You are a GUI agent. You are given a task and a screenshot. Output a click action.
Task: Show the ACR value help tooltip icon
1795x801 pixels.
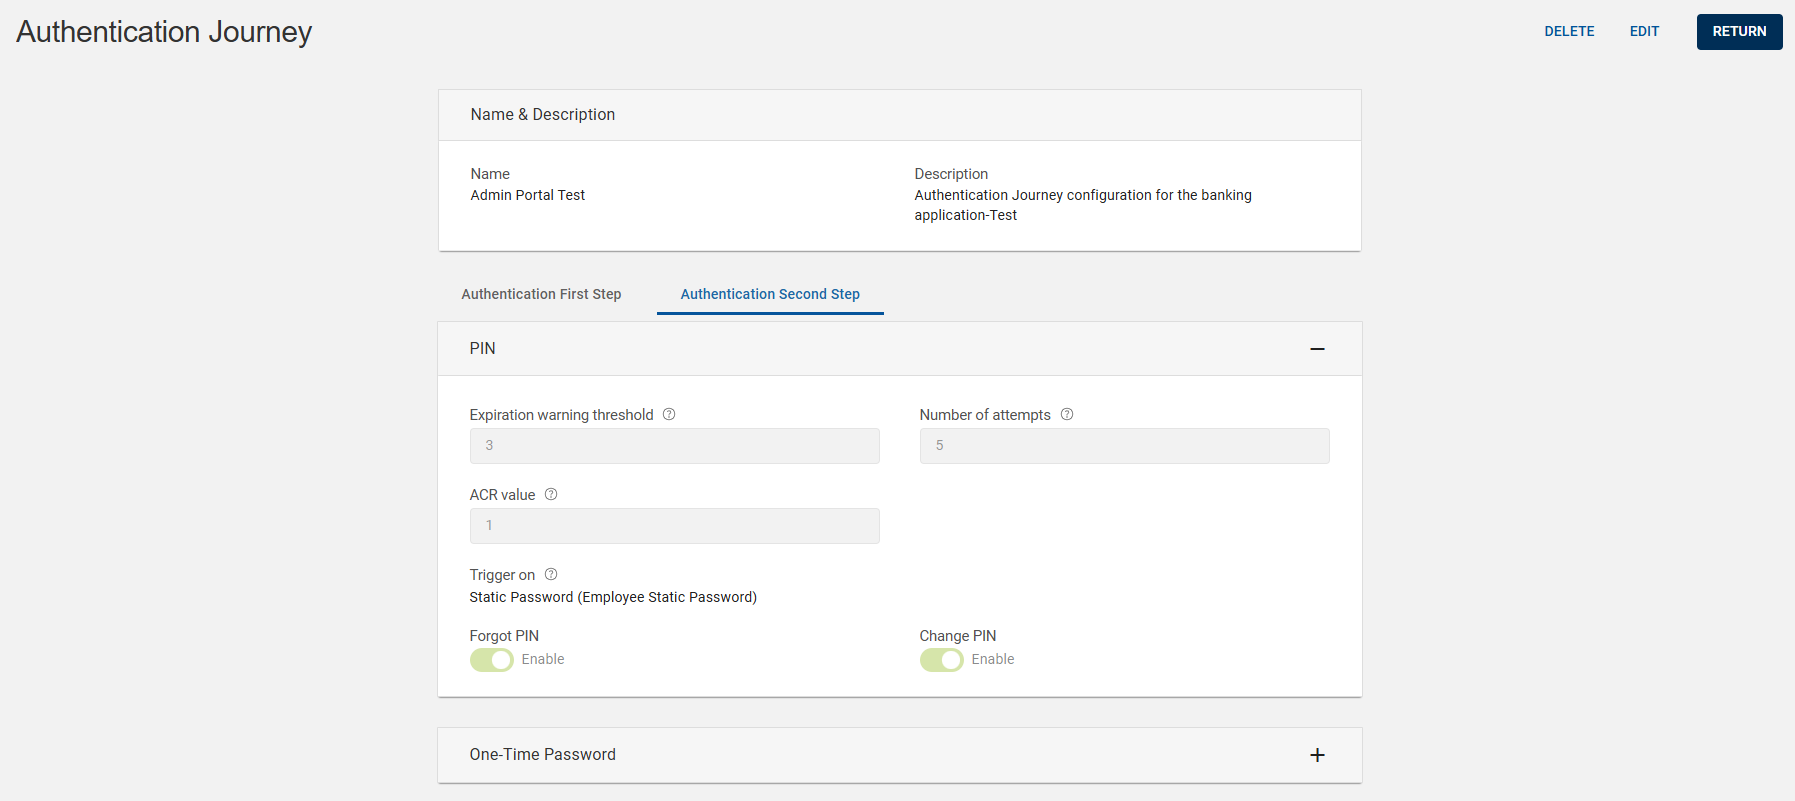551,495
